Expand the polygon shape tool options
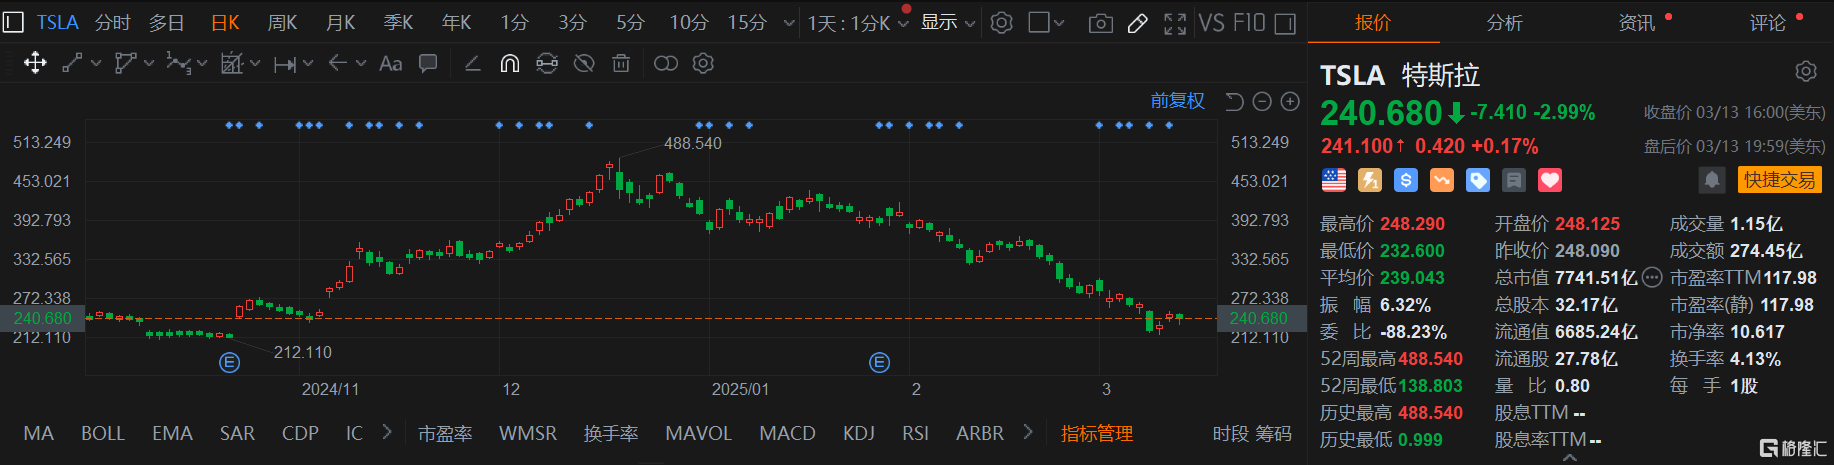Viewport: 1834px width, 465px height. (149, 63)
